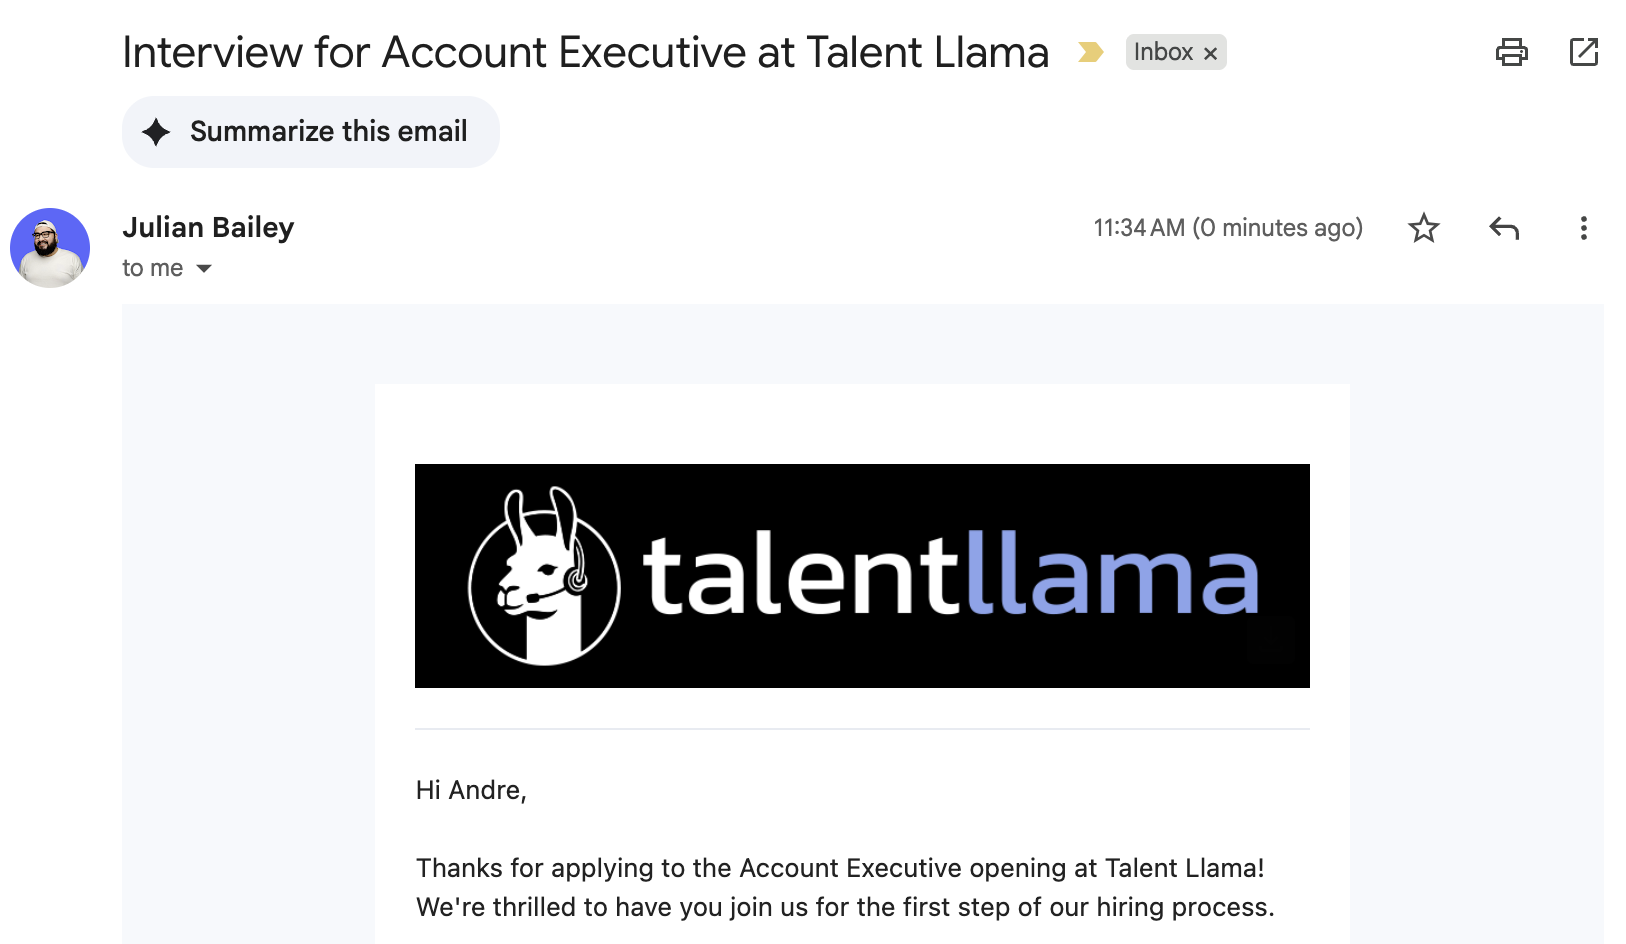Viewport: 1626px width, 944px height.
Task: Click Summarize this email button
Action: point(311,132)
